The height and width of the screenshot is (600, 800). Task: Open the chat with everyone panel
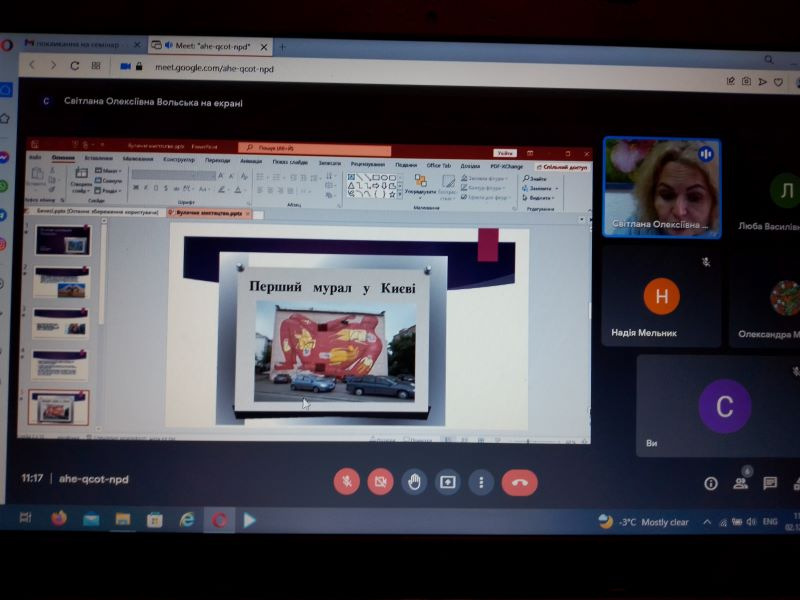770,483
